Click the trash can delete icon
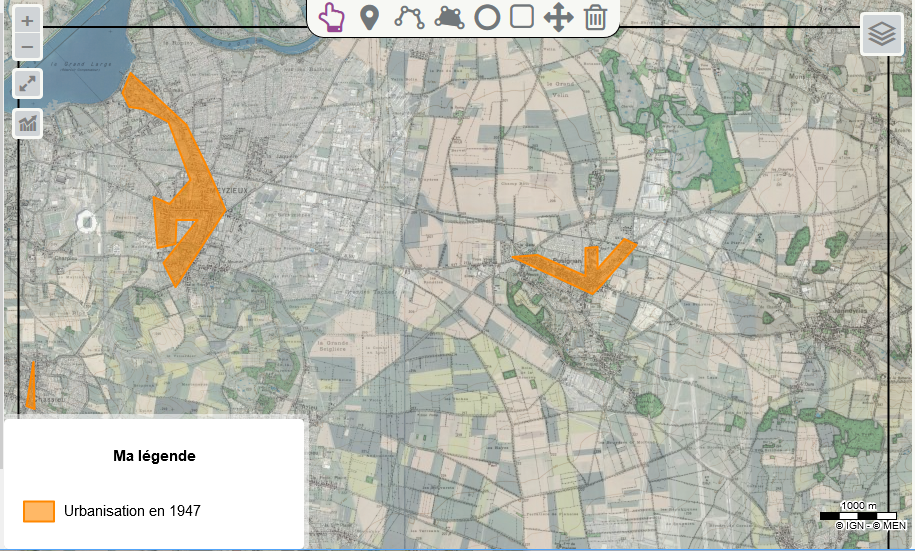Viewport: 915px width, 551px height. [595, 17]
